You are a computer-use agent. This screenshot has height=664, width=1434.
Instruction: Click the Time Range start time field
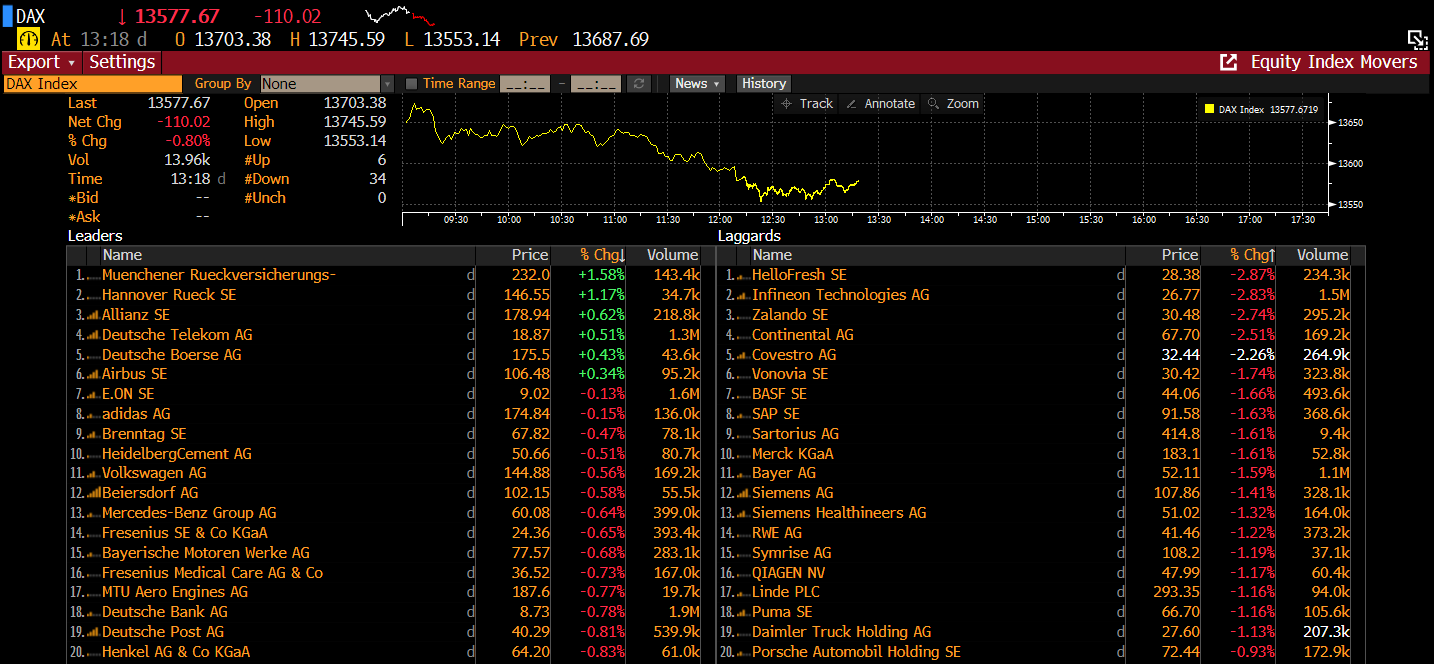coord(524,84)
